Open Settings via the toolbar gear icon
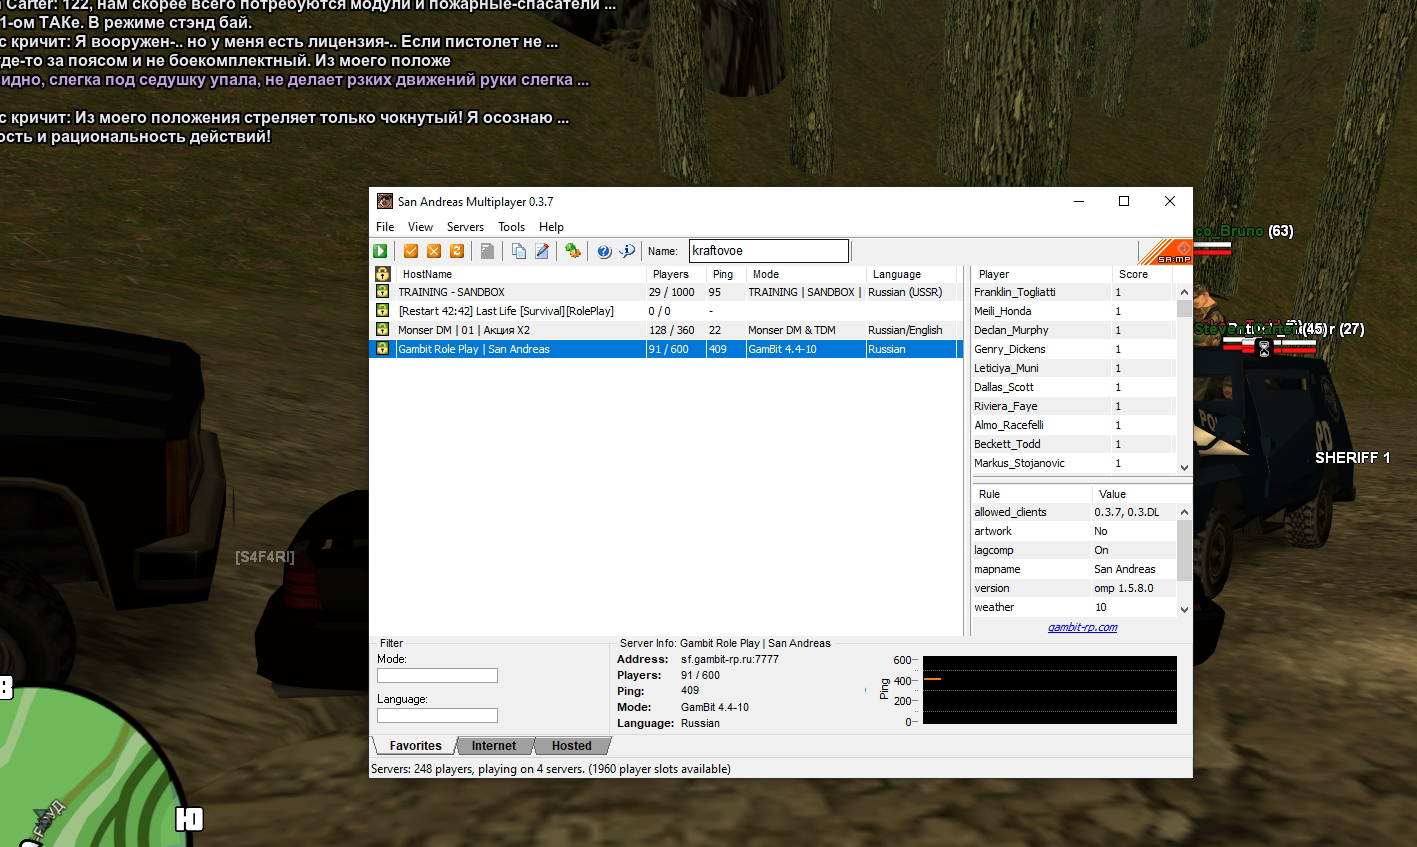The height and width of the screenshot is (847, 1417). click(572, 251)
